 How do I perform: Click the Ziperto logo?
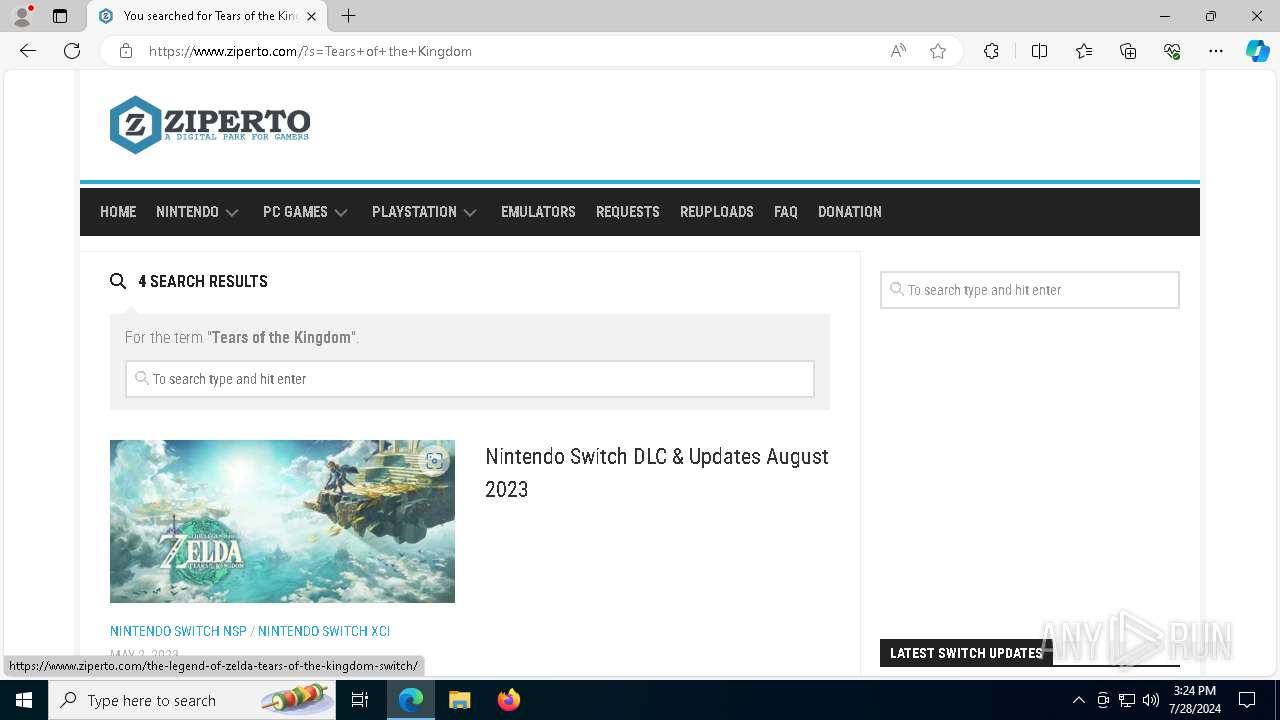[210, 125]
